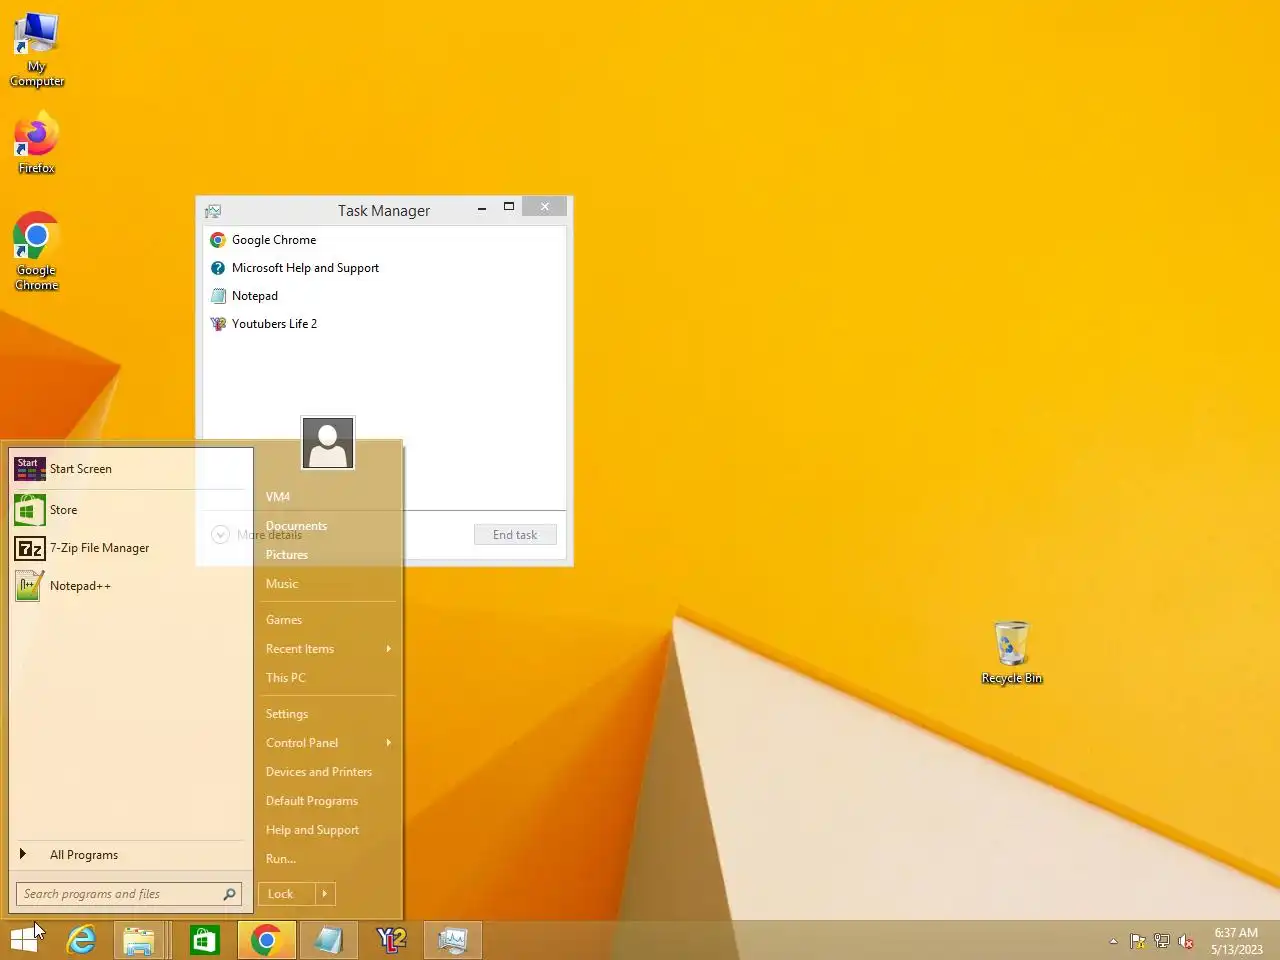Click the muted volume tray icon
Viewport: 1280px width, 960px height.
point(1186,941)
